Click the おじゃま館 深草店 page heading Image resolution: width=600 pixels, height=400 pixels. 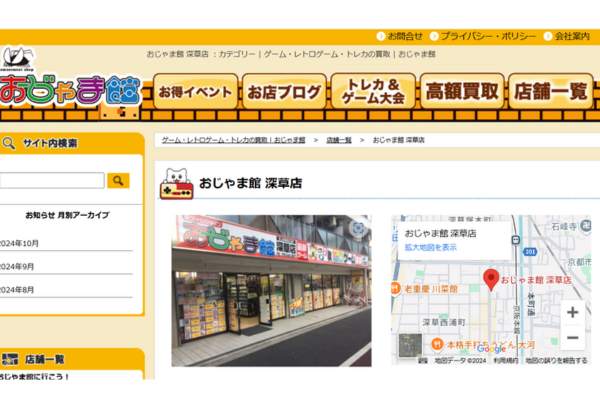click(251, 183)
